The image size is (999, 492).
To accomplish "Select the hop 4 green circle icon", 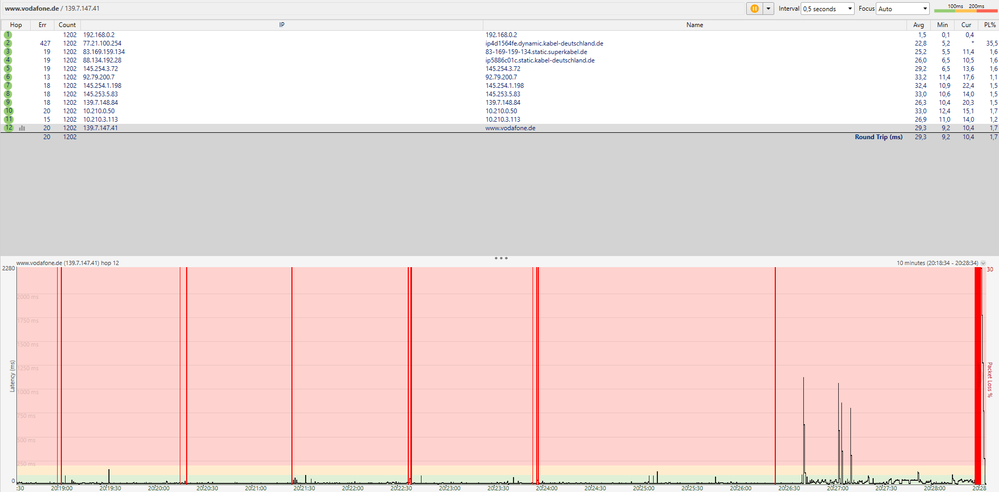I will (8, 60).
